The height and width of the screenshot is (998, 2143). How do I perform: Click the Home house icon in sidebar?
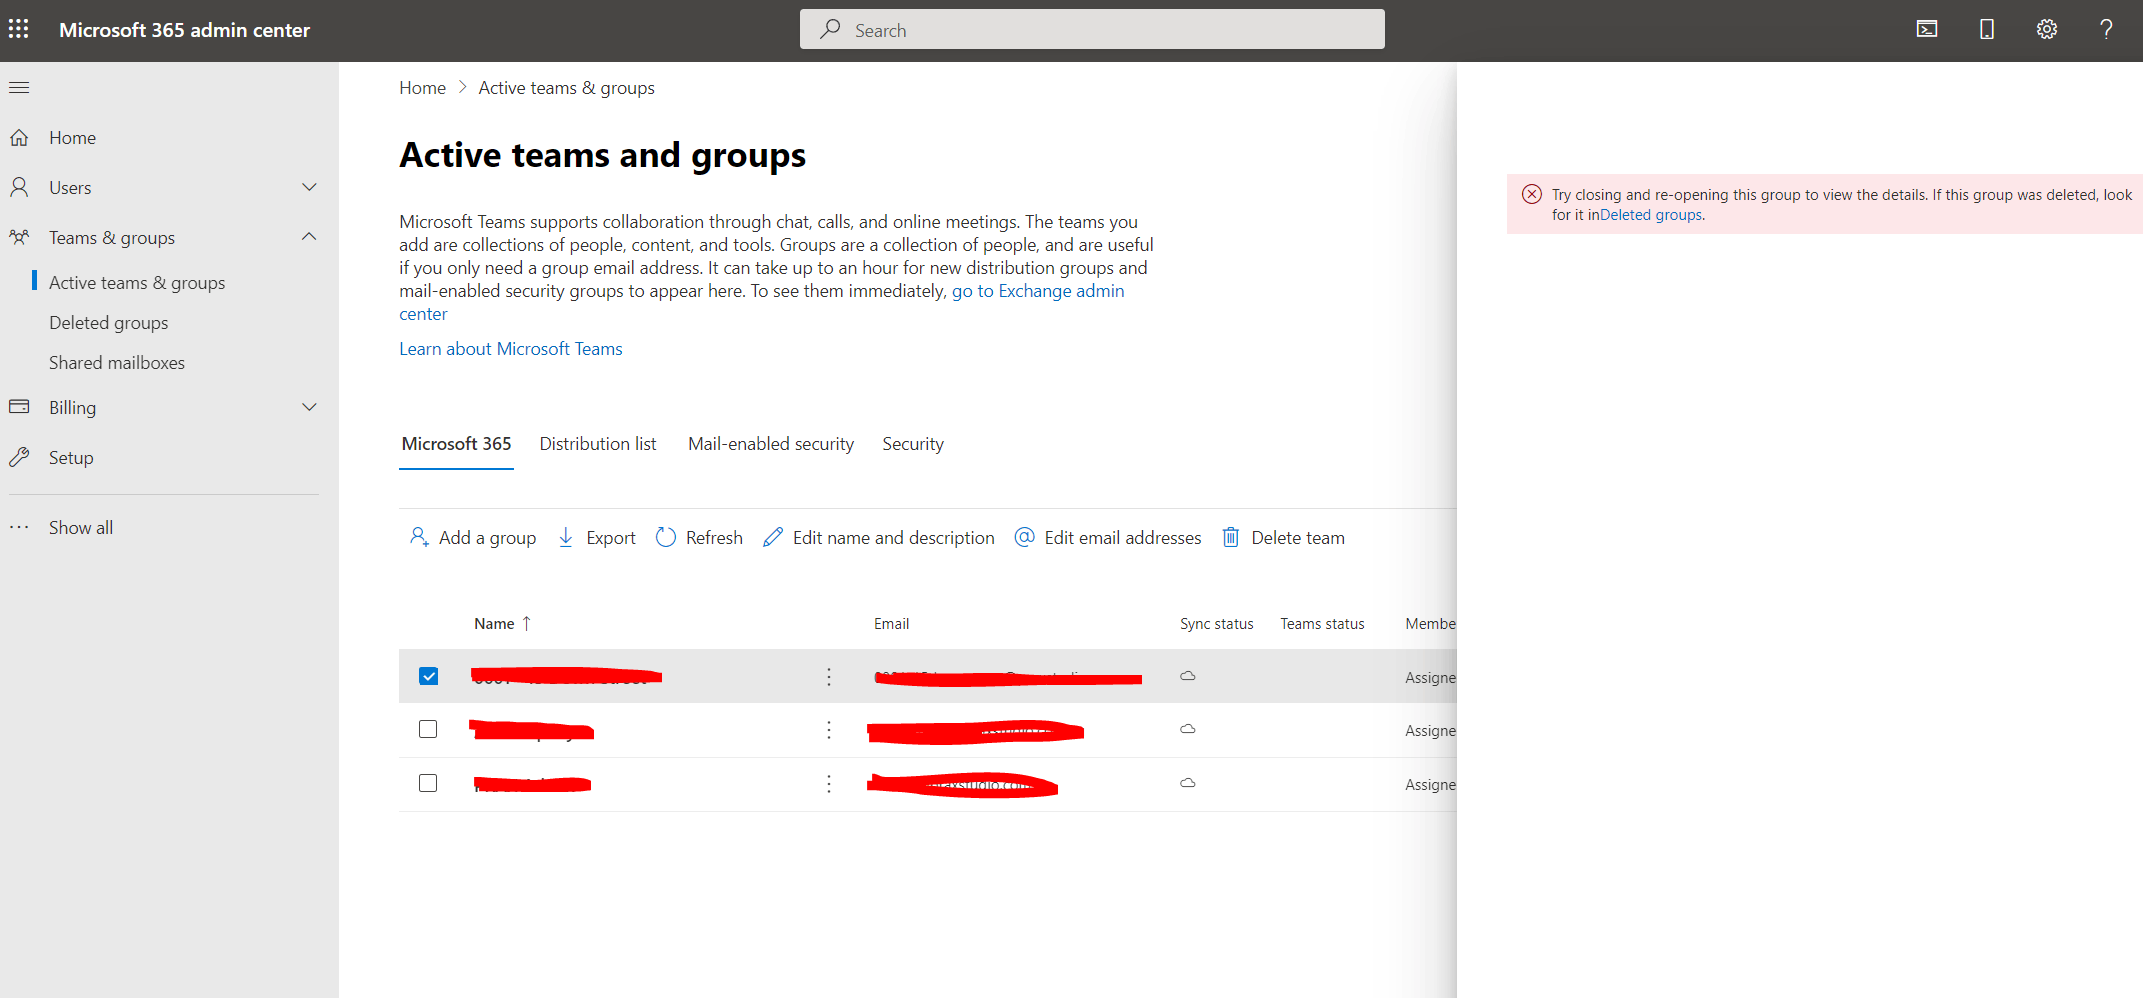(19, 138)
